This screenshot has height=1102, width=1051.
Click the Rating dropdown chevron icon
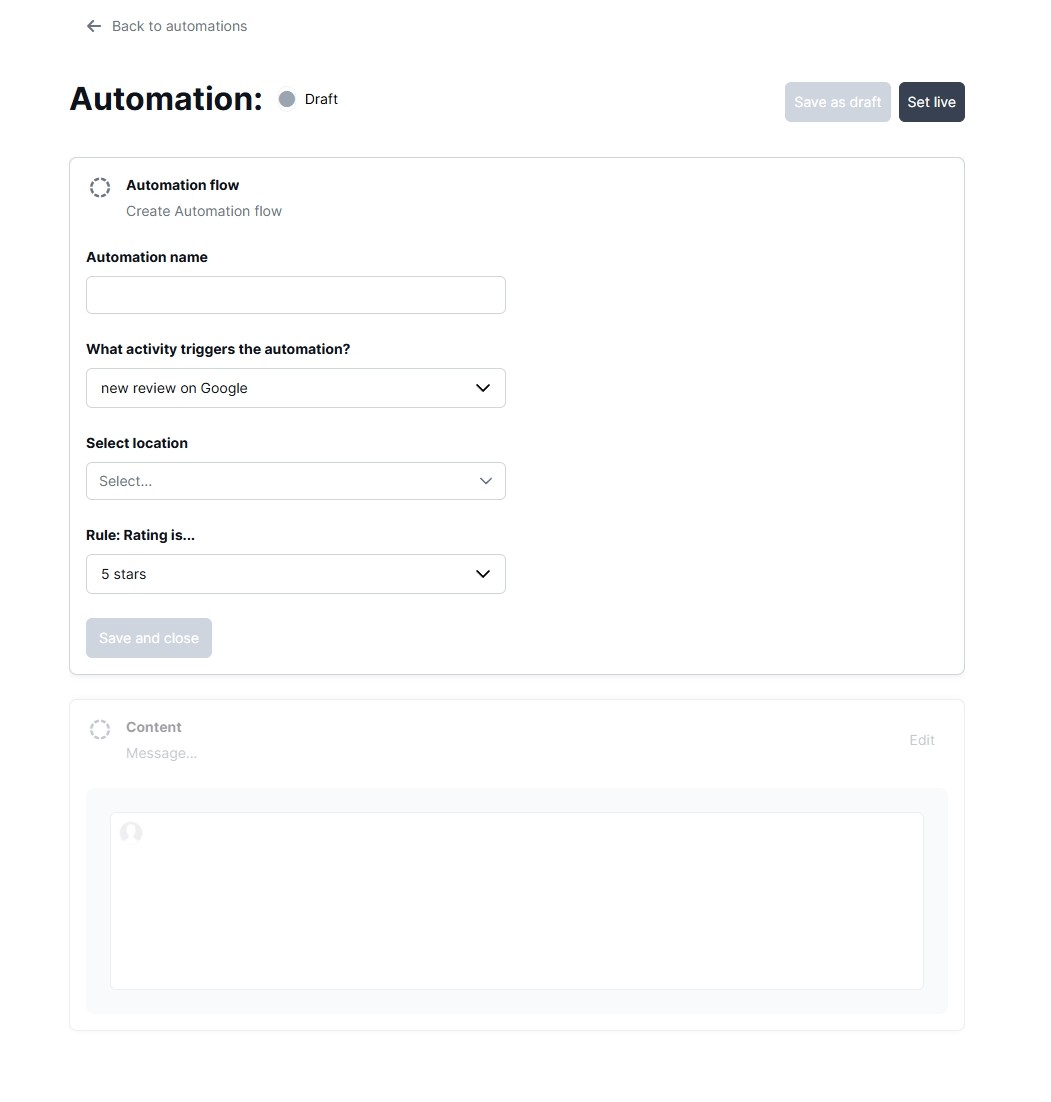click(x=483, y=574)
